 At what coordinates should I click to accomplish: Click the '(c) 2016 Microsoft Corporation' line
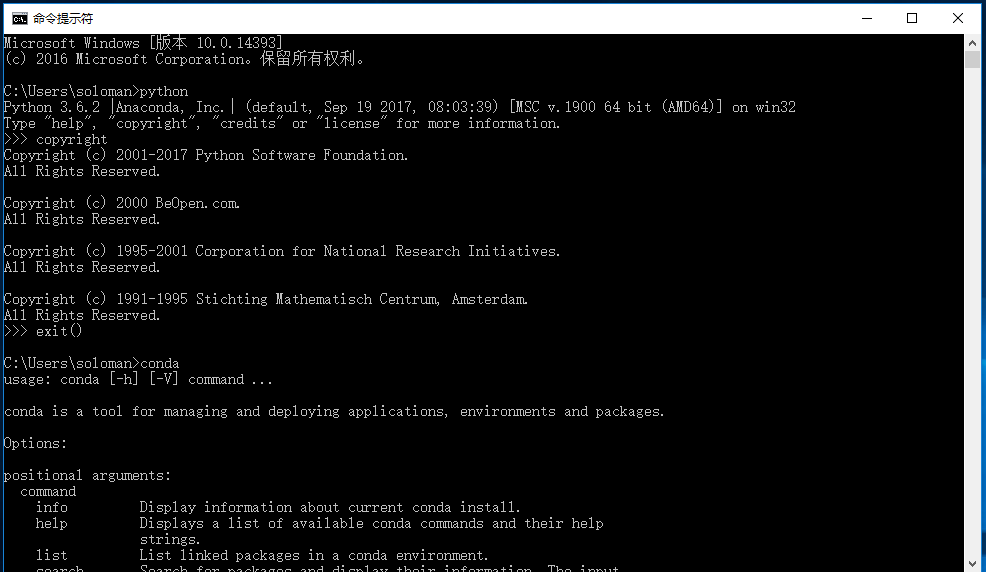tap(184, 59)
